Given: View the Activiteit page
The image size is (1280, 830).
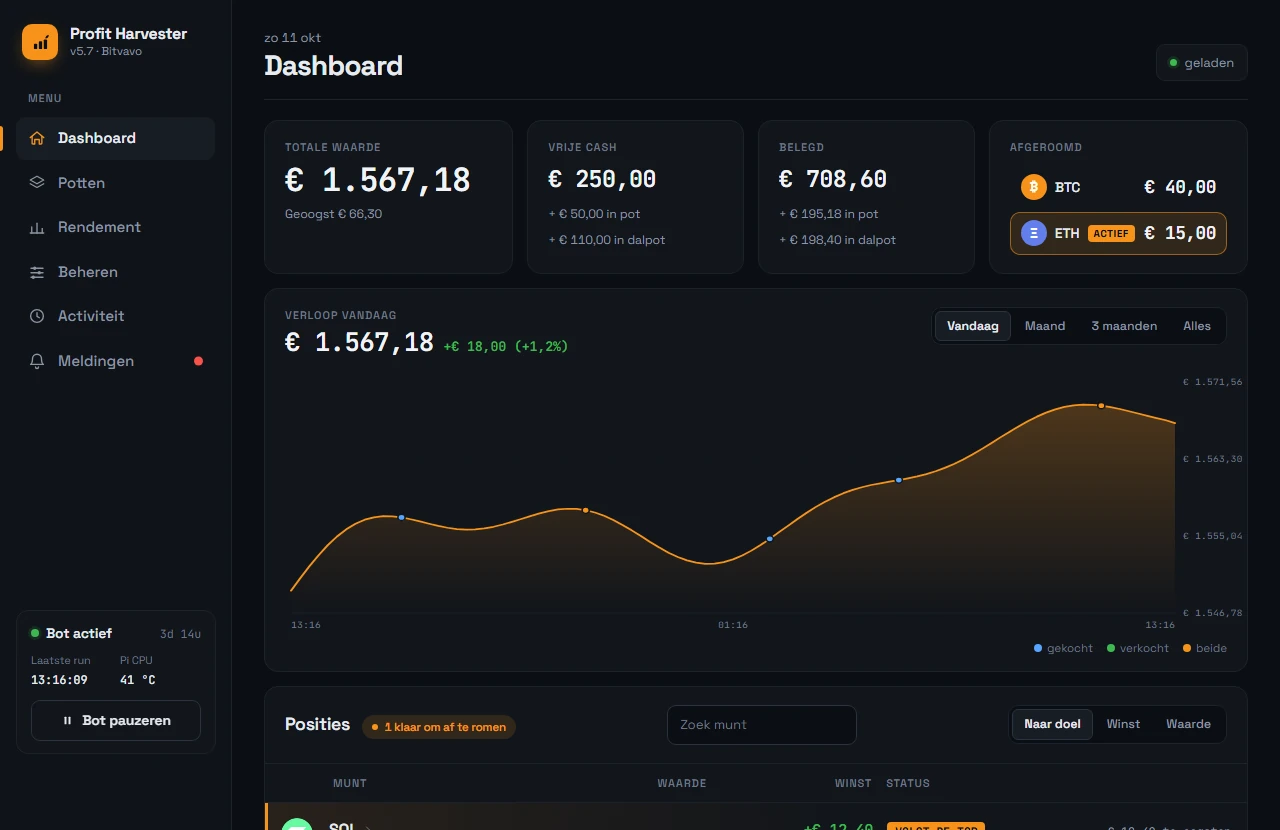Looking at the screenshot, I should pos(115,316).
